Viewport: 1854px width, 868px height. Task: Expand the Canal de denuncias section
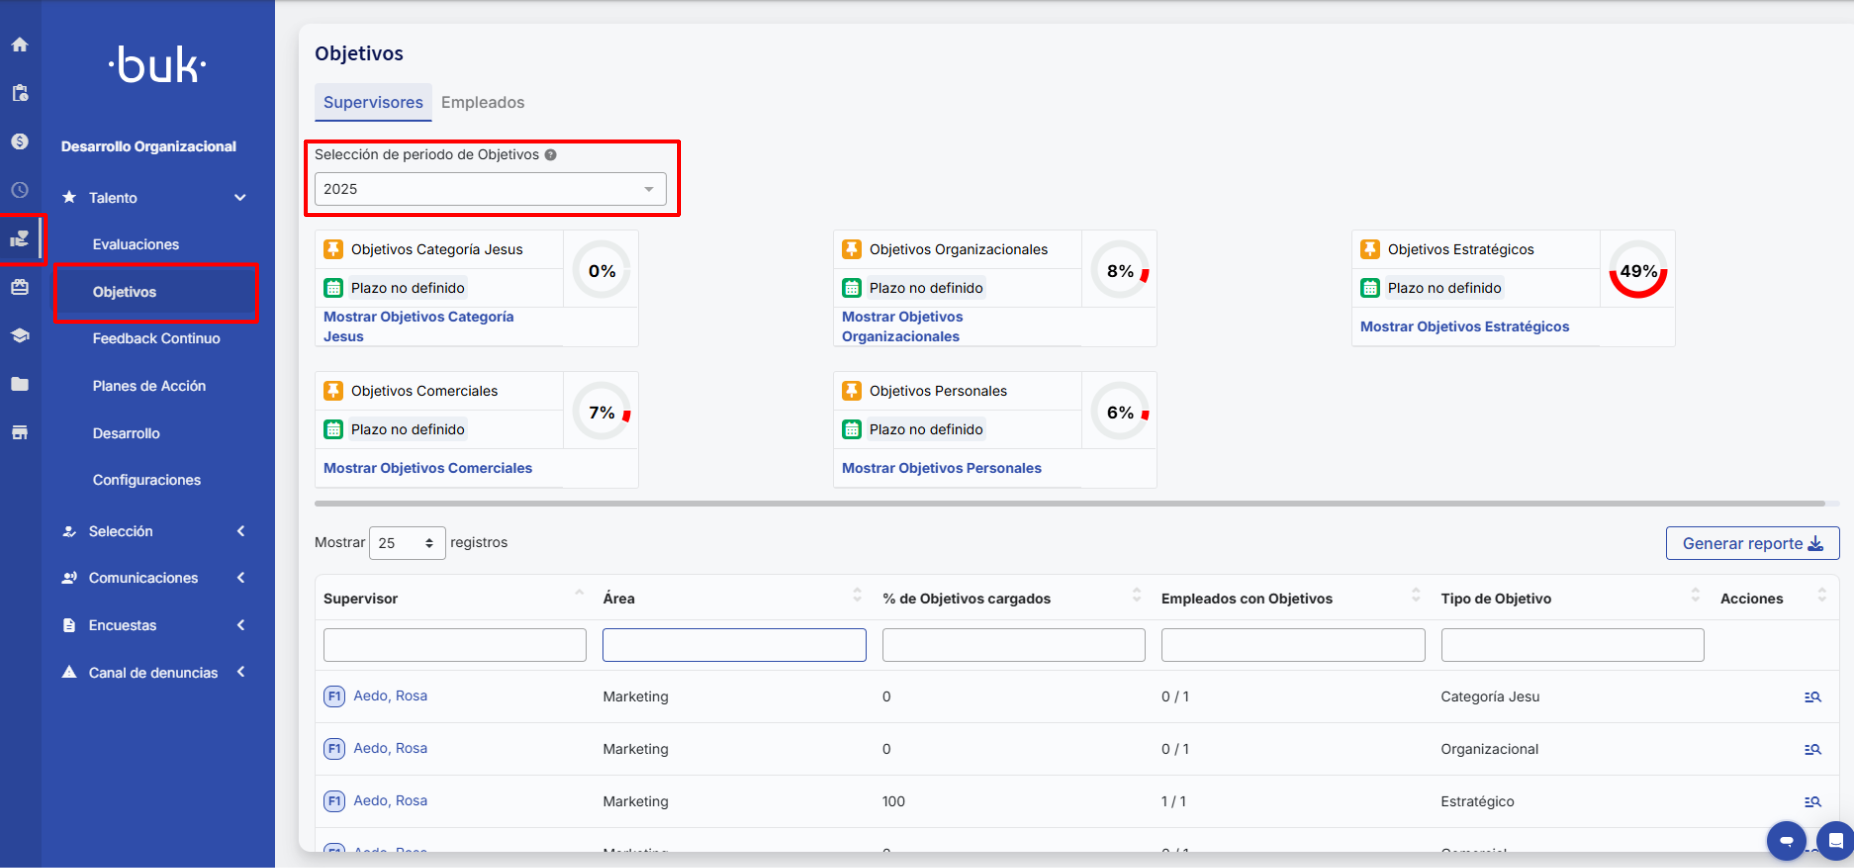click(x=154, y=673)
